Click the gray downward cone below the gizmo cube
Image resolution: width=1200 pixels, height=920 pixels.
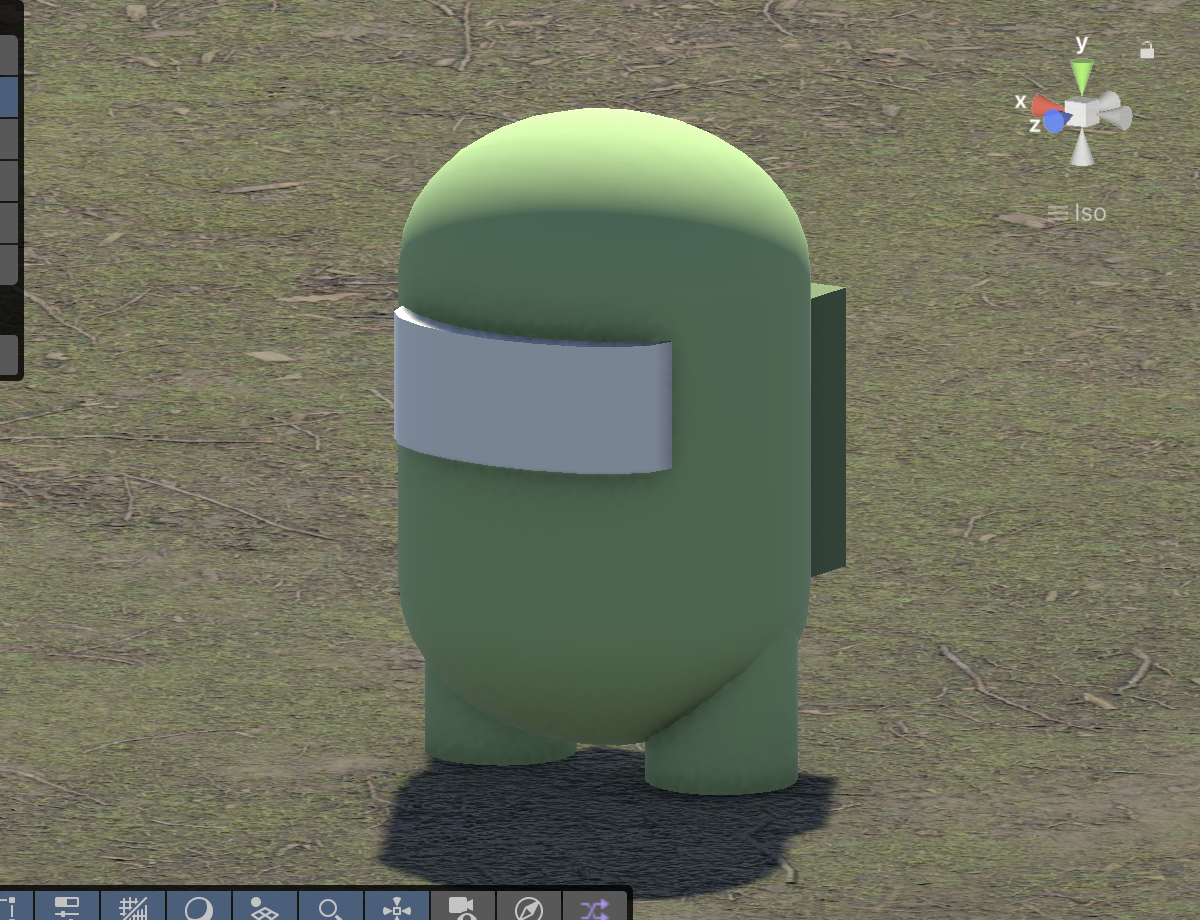point(1082,148)
